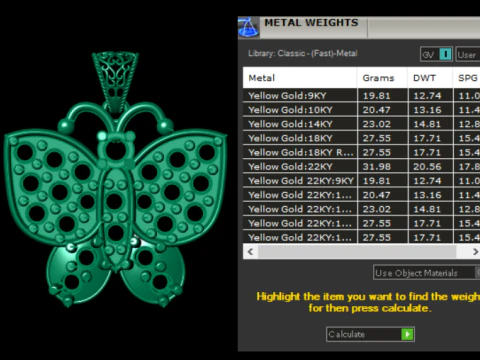
Task: Select Yellow Gold:9KY row
Action: [361, 96]
